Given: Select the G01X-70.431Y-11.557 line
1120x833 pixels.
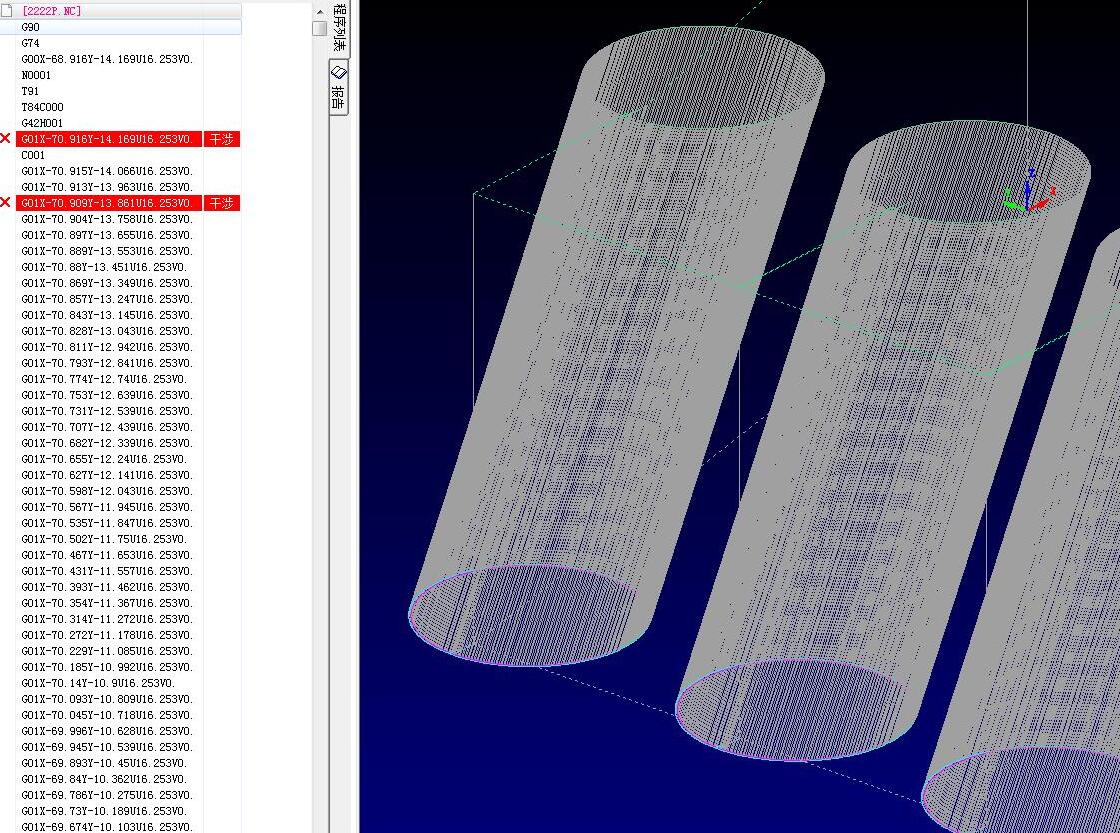Looking at the screenshot, I should (107, 571).
